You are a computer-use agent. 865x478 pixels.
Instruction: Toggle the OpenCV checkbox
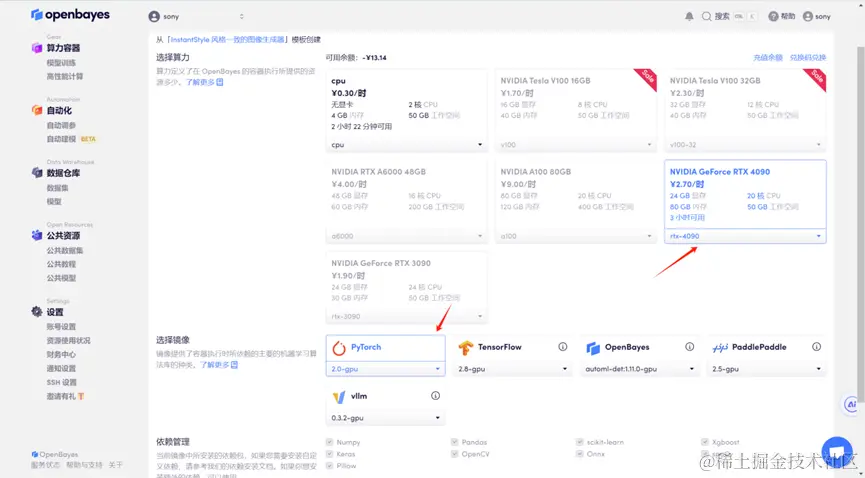455,454
